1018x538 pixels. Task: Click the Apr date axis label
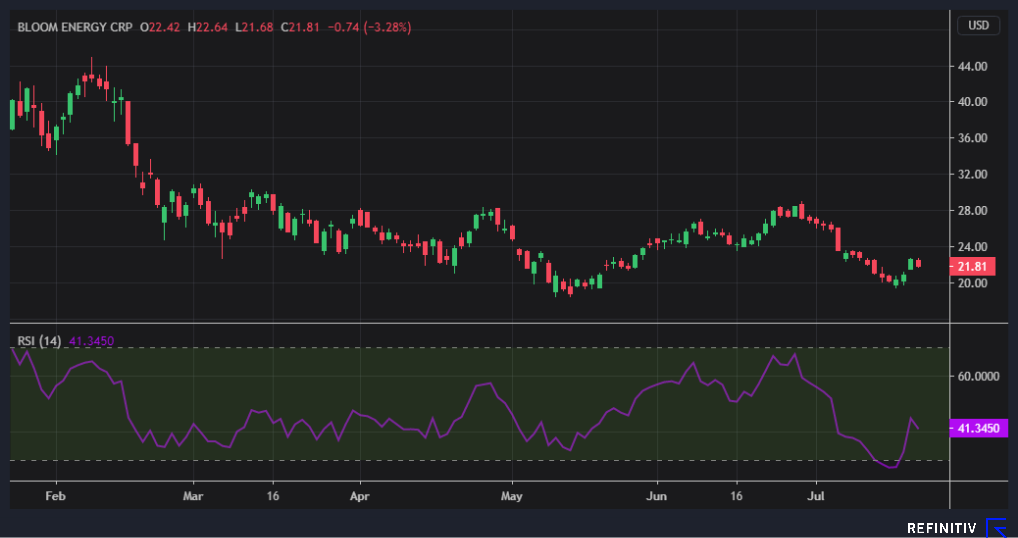[359, 496]
